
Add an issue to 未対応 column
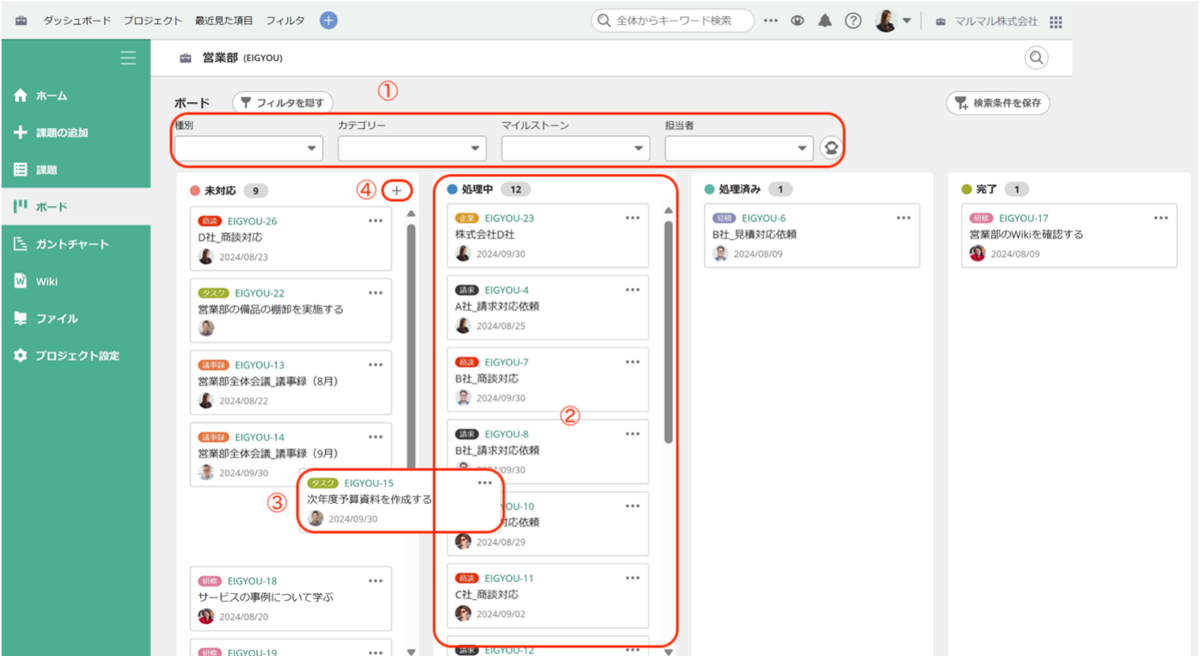pos(397,190)
